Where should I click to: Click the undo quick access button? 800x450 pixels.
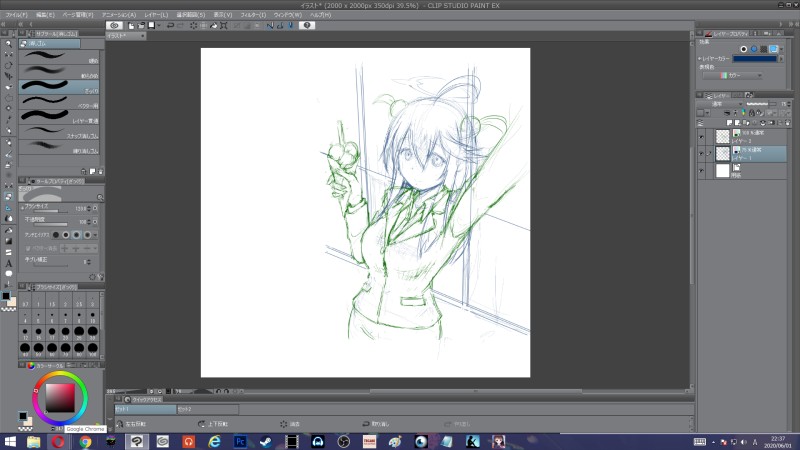click(376, 424)
